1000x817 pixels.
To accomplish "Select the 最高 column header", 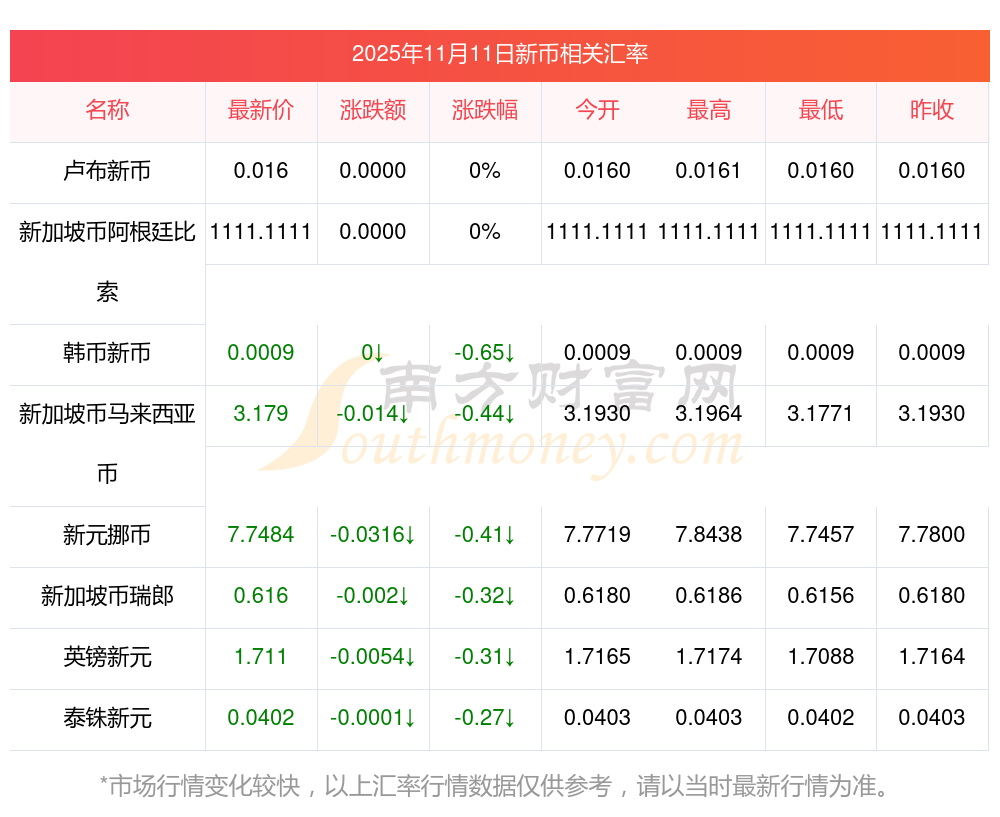I will (709, 110).
